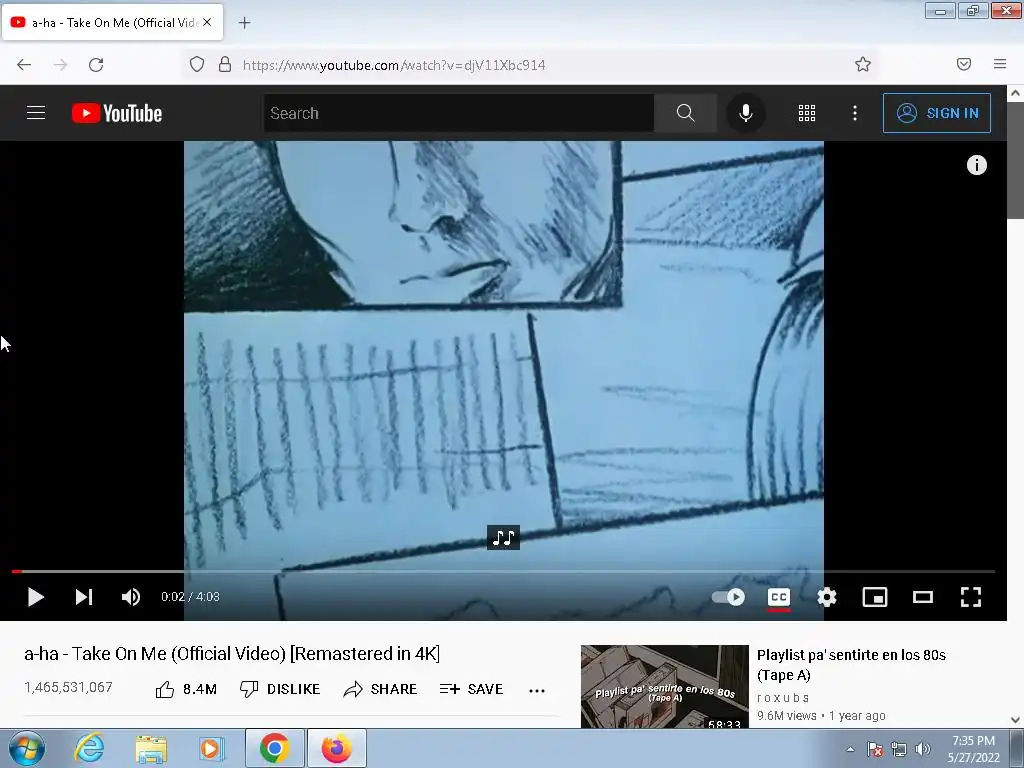Open the system volume tray icon
The image size is (1024, 768).
(923, 749)
